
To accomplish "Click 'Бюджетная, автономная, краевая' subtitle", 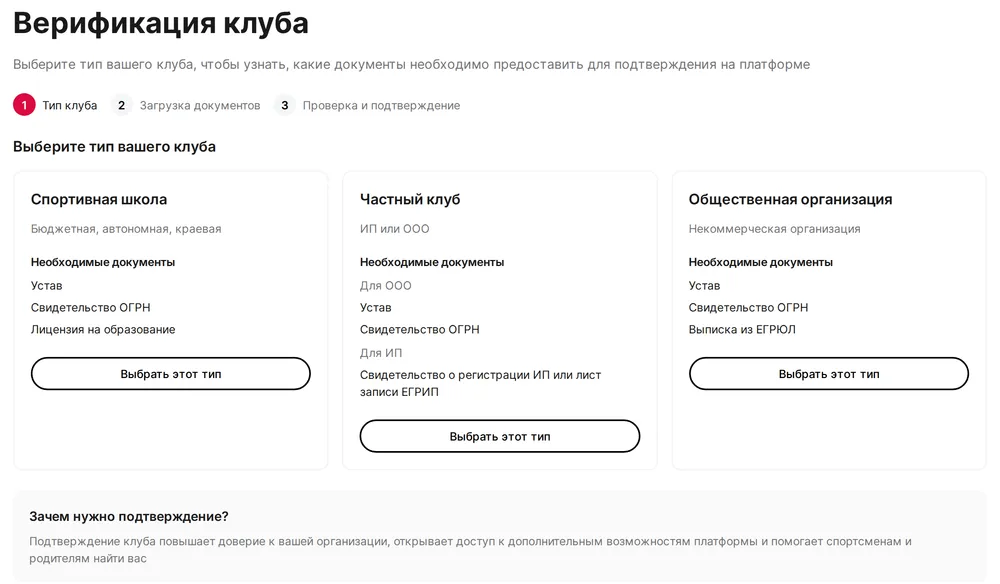I will pyautogui.click(x=126, y=229).
